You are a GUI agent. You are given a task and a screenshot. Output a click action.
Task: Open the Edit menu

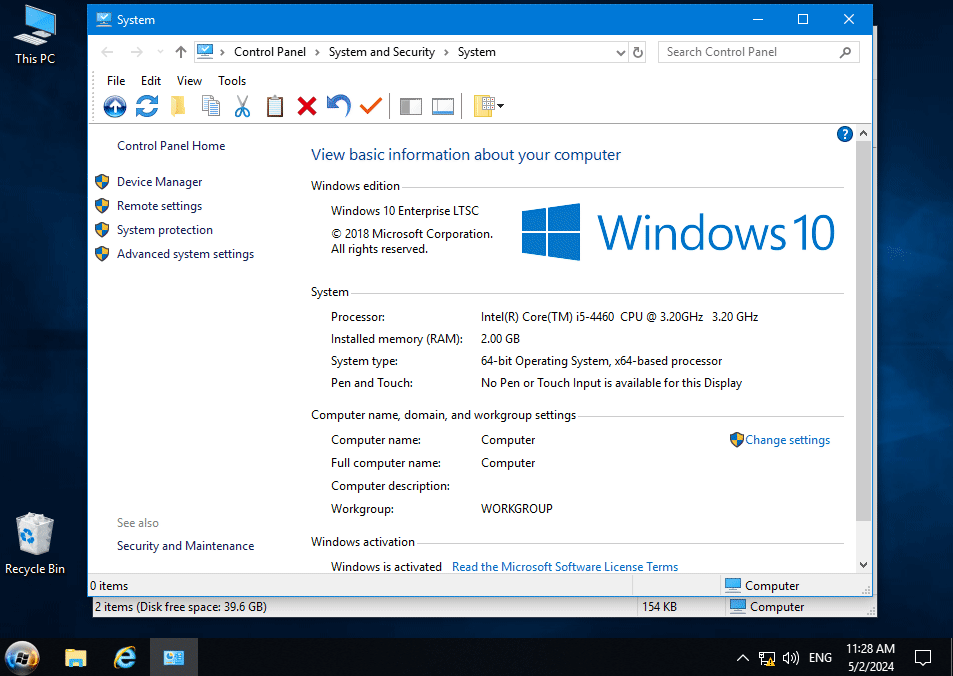point(151,81)
